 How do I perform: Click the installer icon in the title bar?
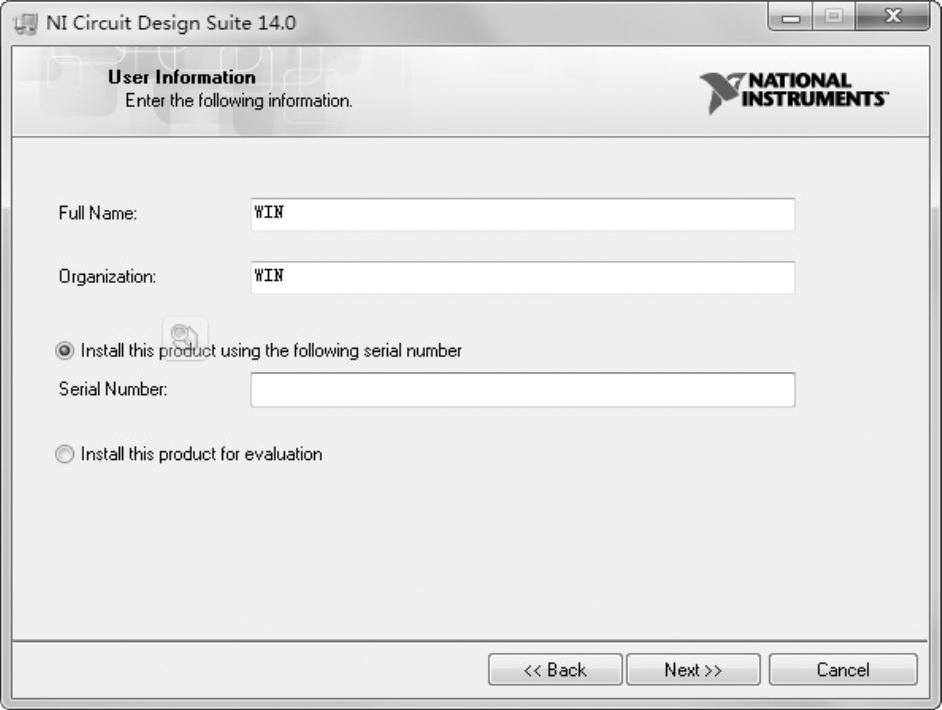pyautogui.click(x=25, y=23)
